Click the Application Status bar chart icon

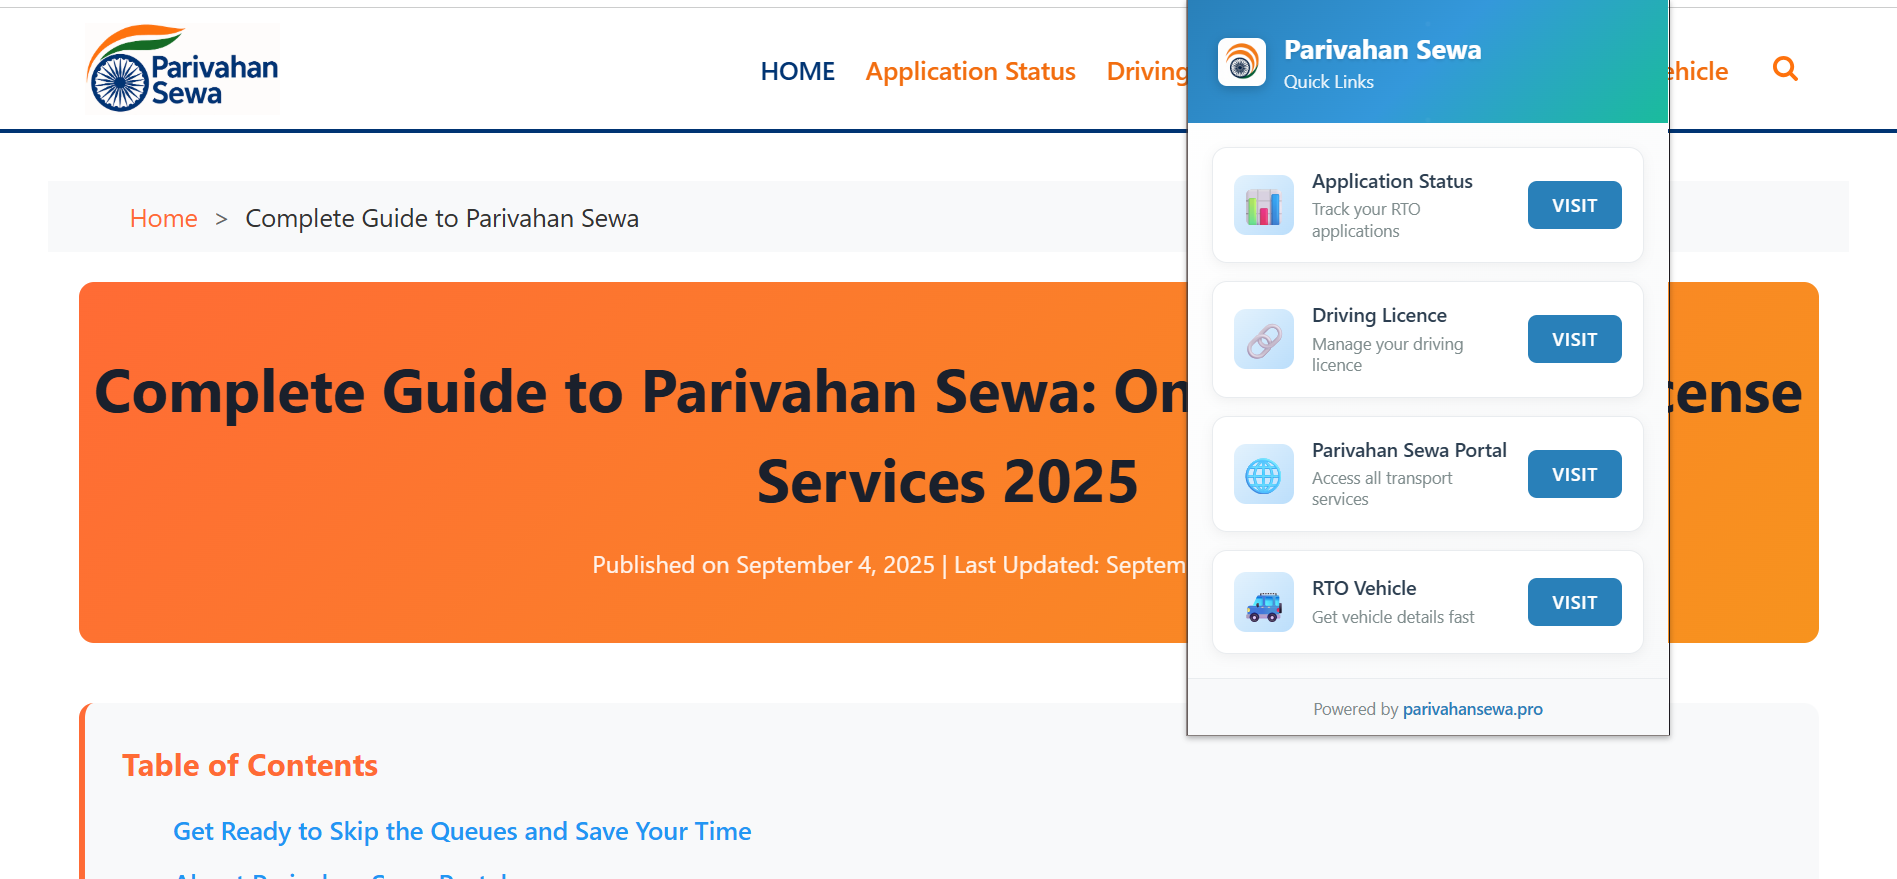coord(1263,205)
